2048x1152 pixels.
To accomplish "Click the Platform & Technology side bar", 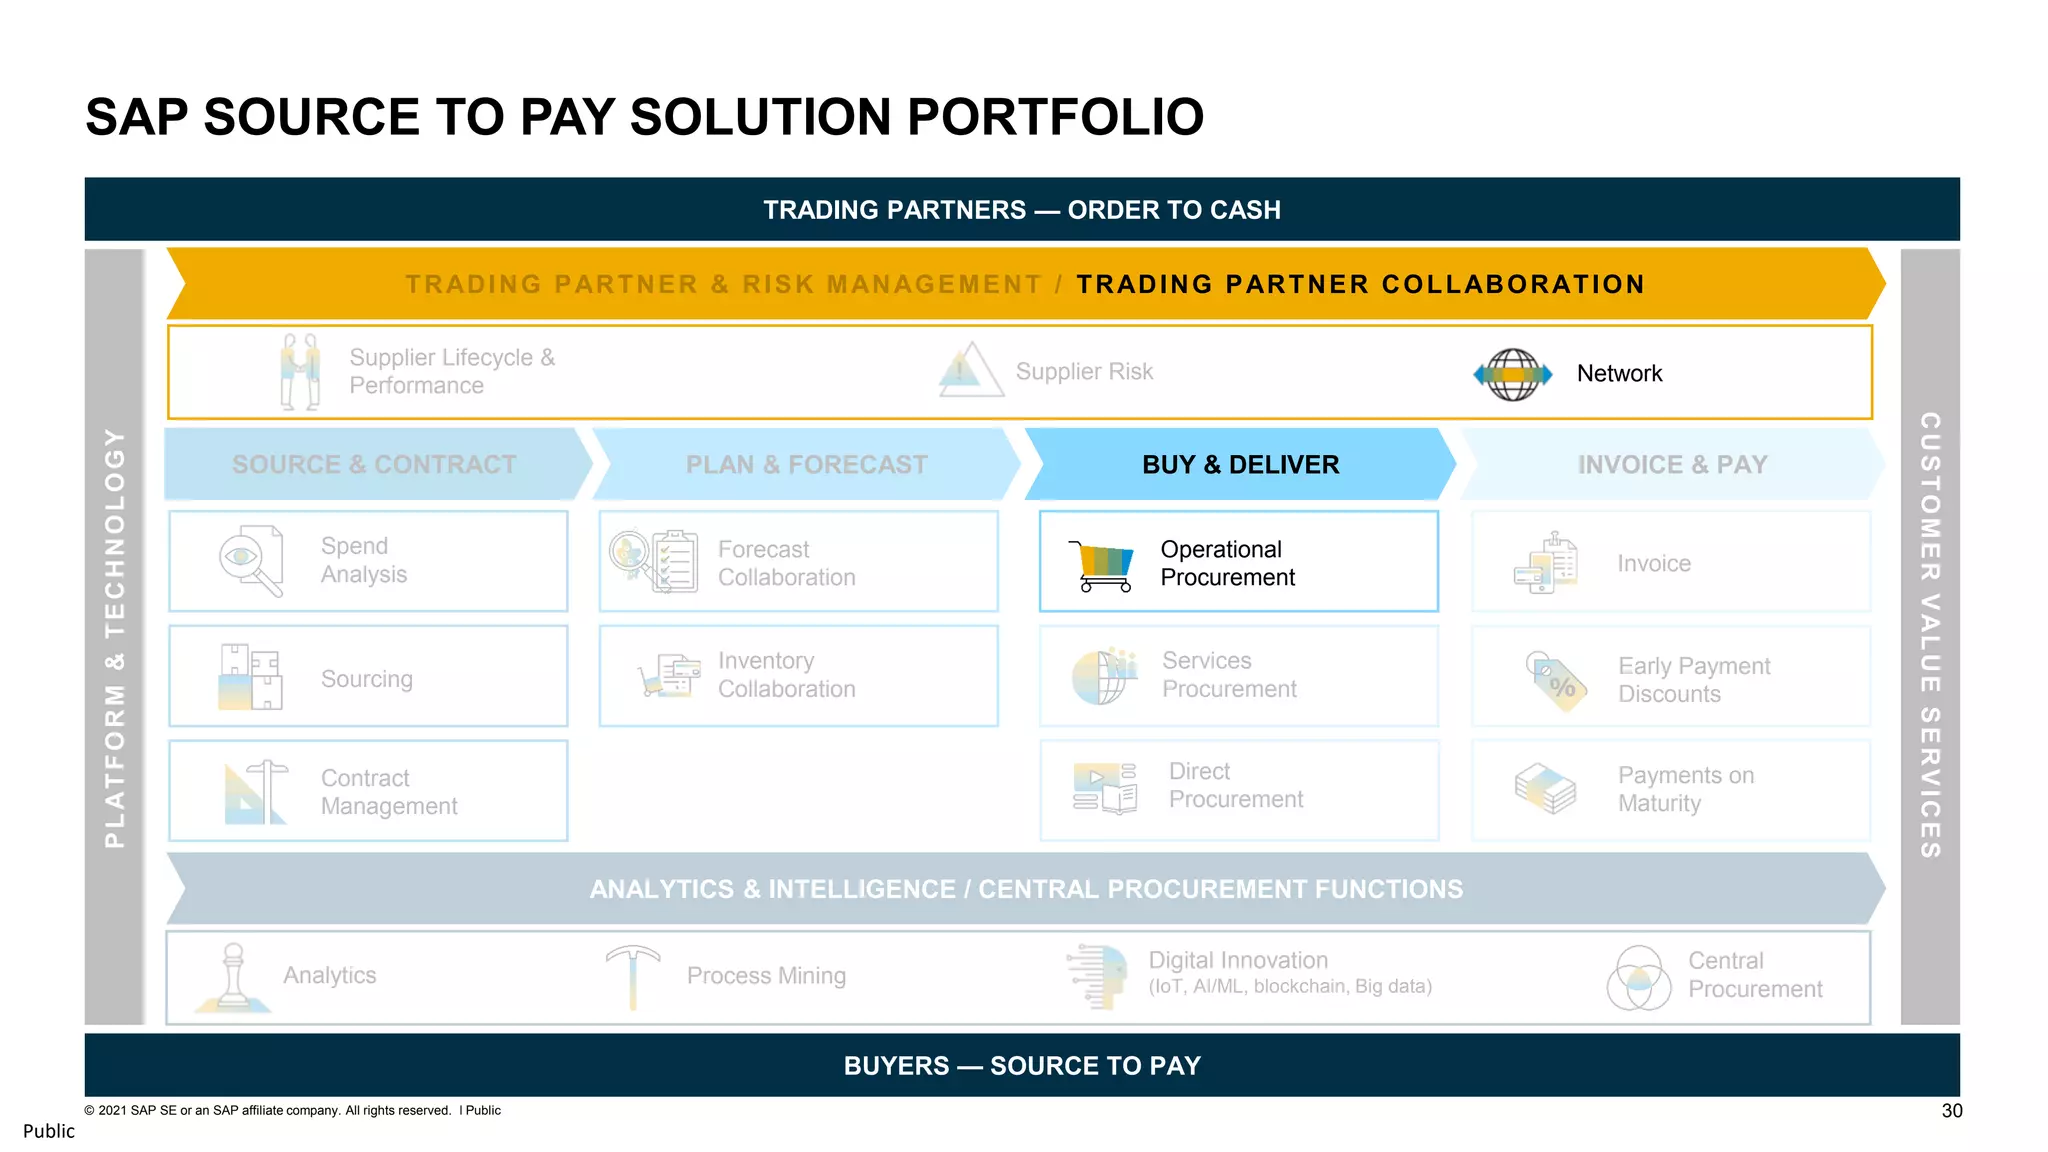I will pos(115,637).
